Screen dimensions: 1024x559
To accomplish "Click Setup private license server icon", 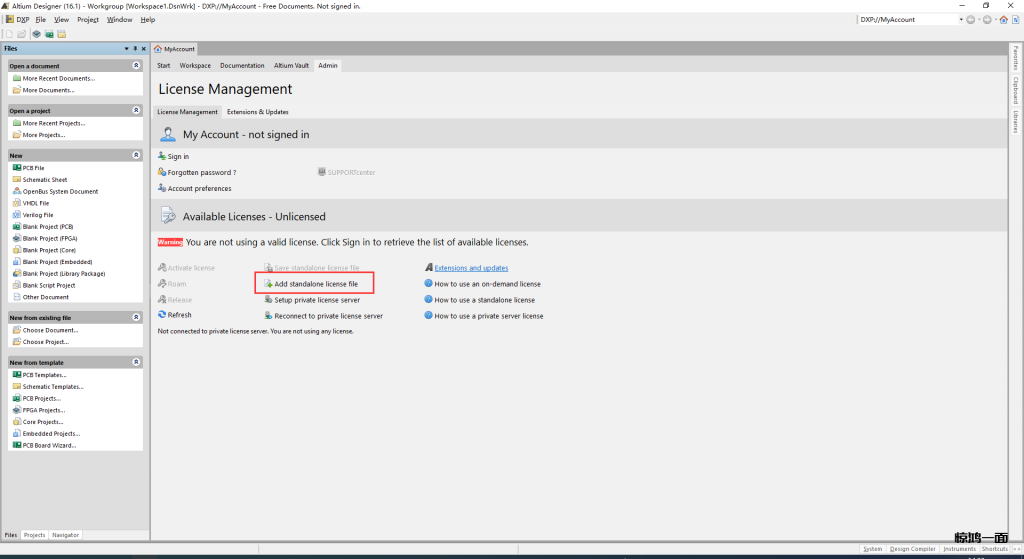I will point(268,300).
